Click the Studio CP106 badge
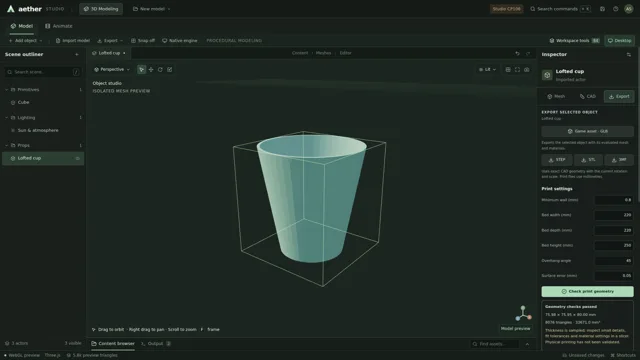The height and width of the screenshot is (360, 640). pos(506,9)
